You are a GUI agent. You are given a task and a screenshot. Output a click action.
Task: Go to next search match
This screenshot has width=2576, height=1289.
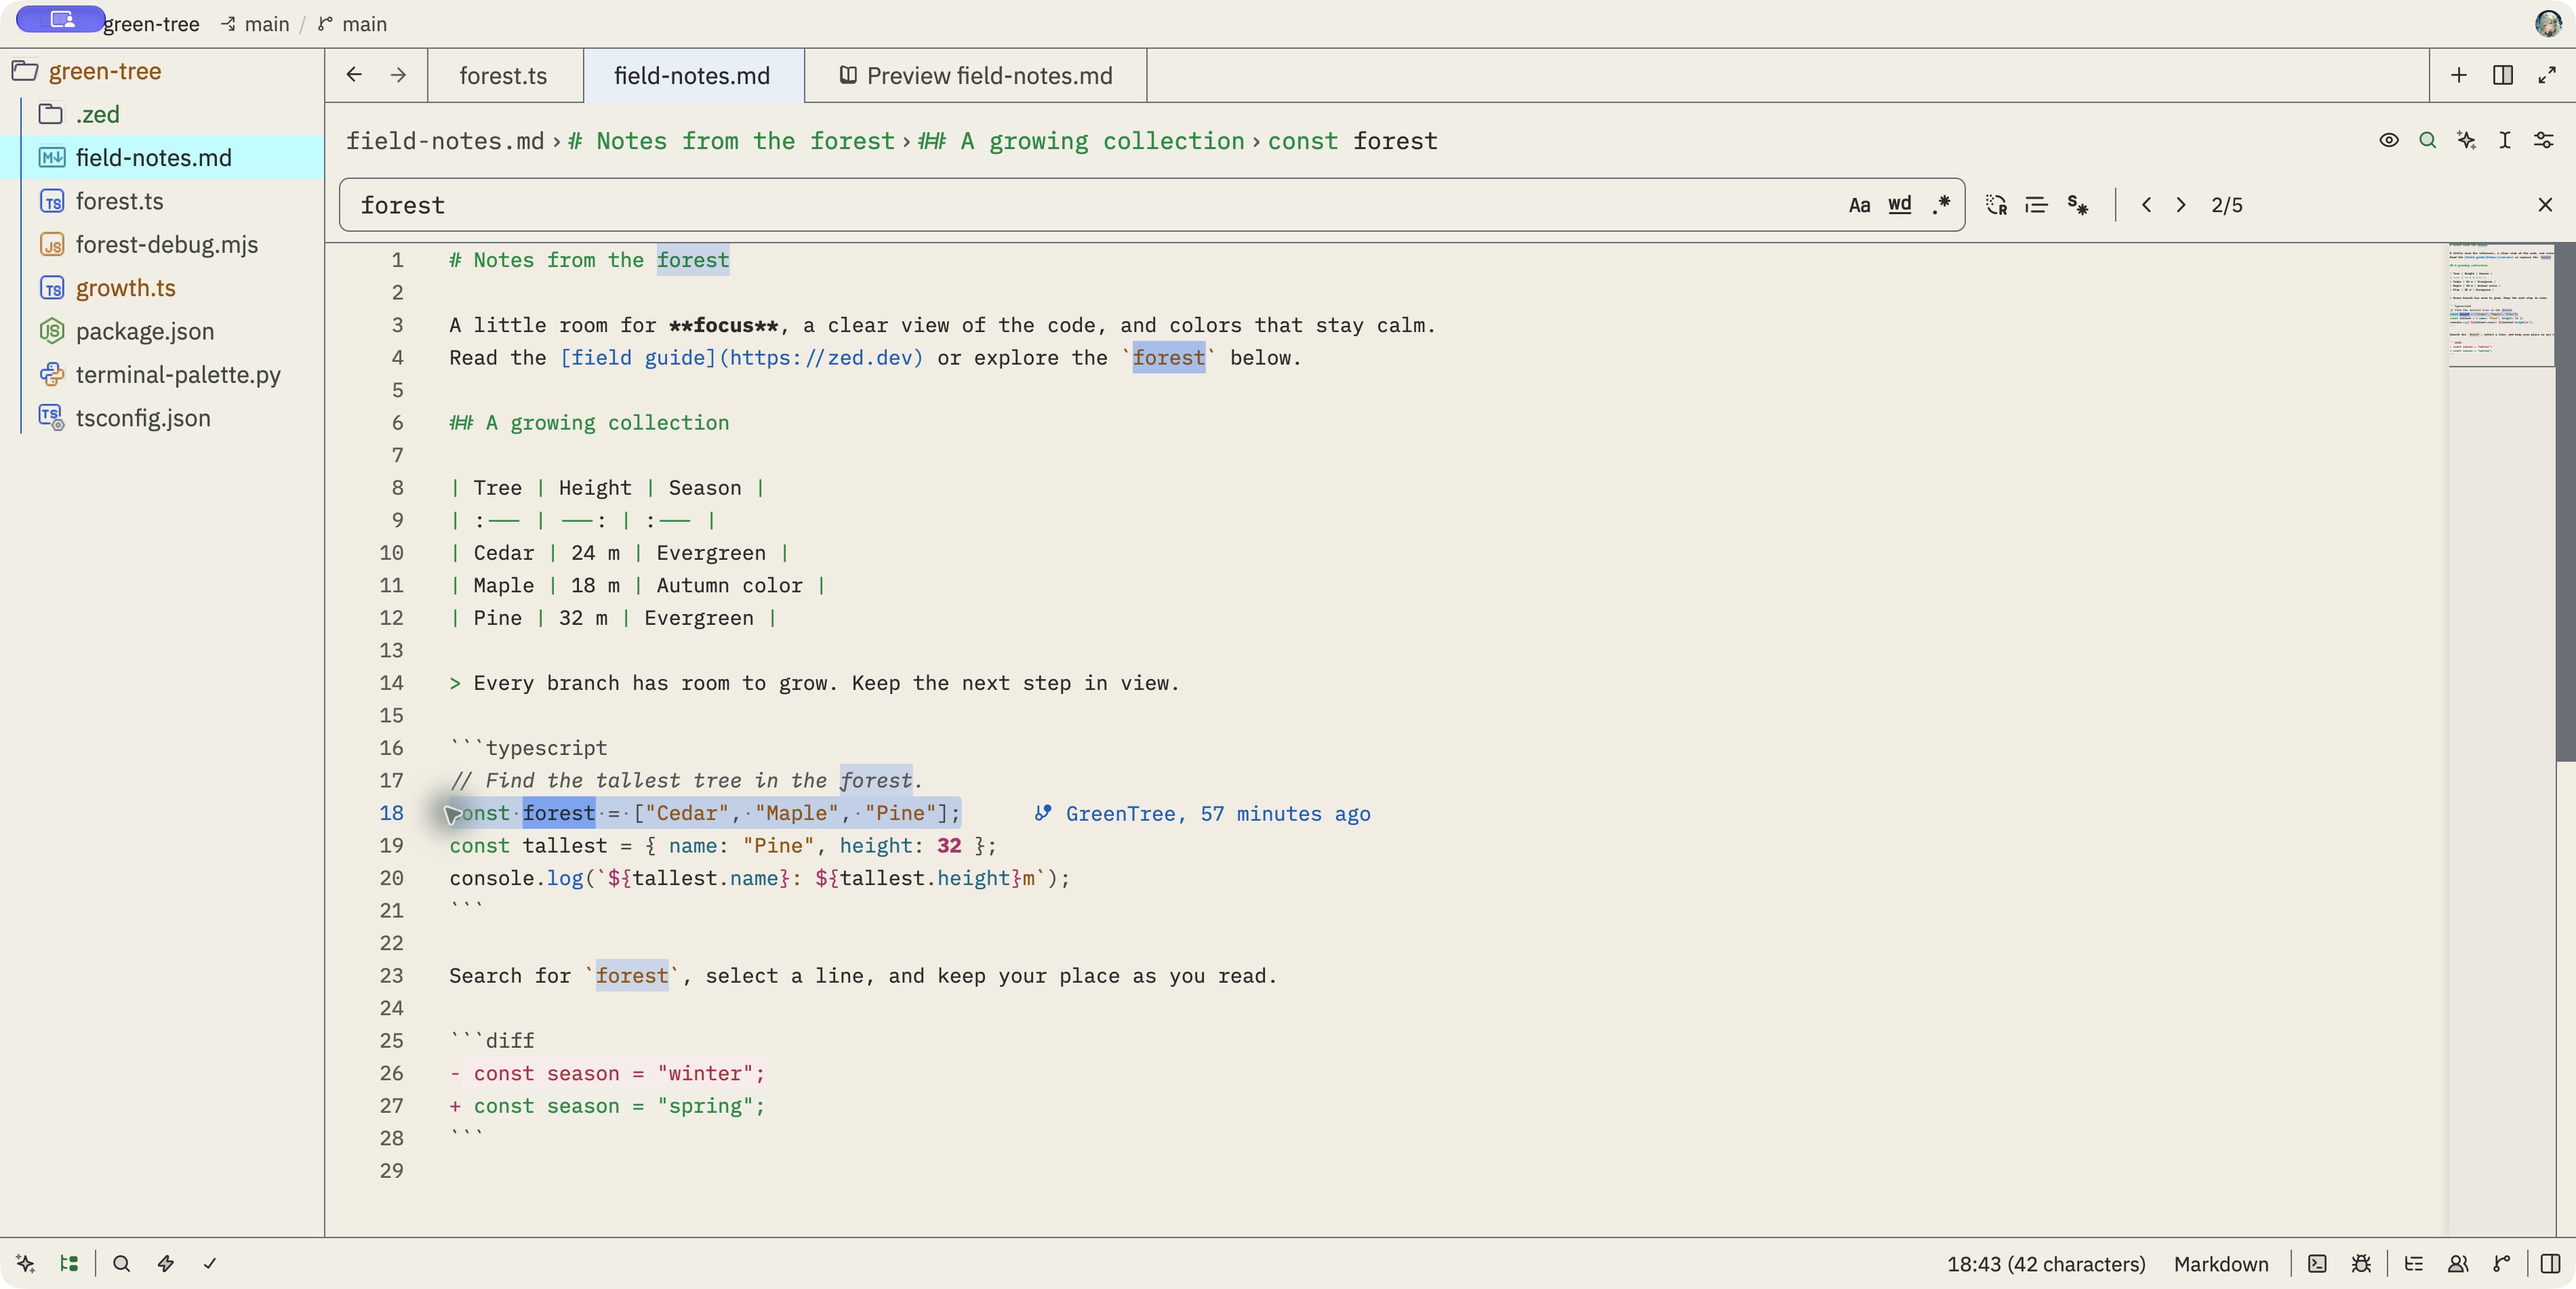(2181, 205)
